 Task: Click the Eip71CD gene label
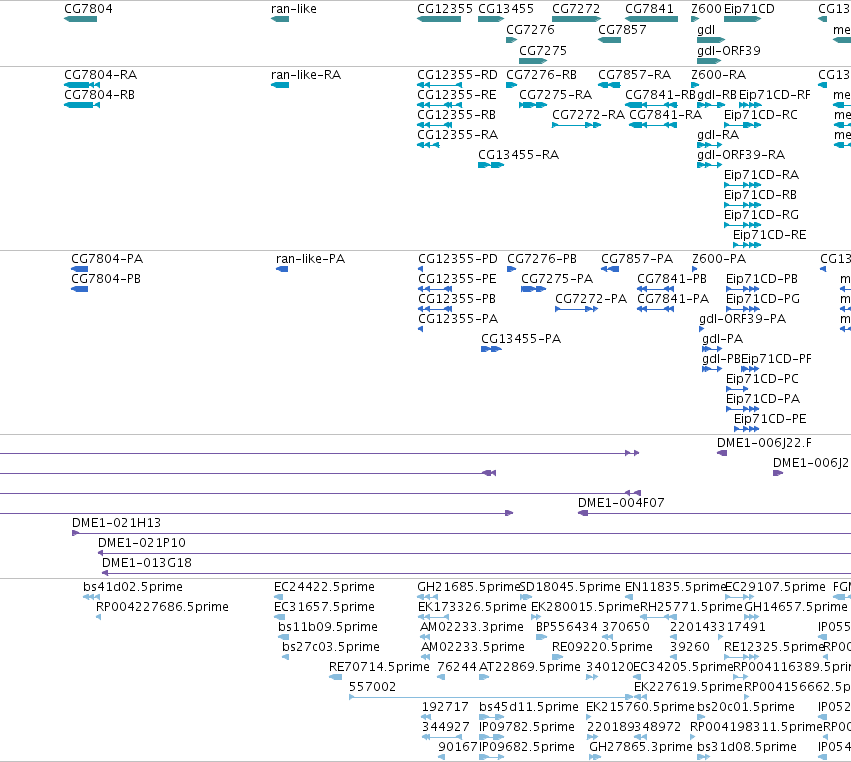[749, 9]
